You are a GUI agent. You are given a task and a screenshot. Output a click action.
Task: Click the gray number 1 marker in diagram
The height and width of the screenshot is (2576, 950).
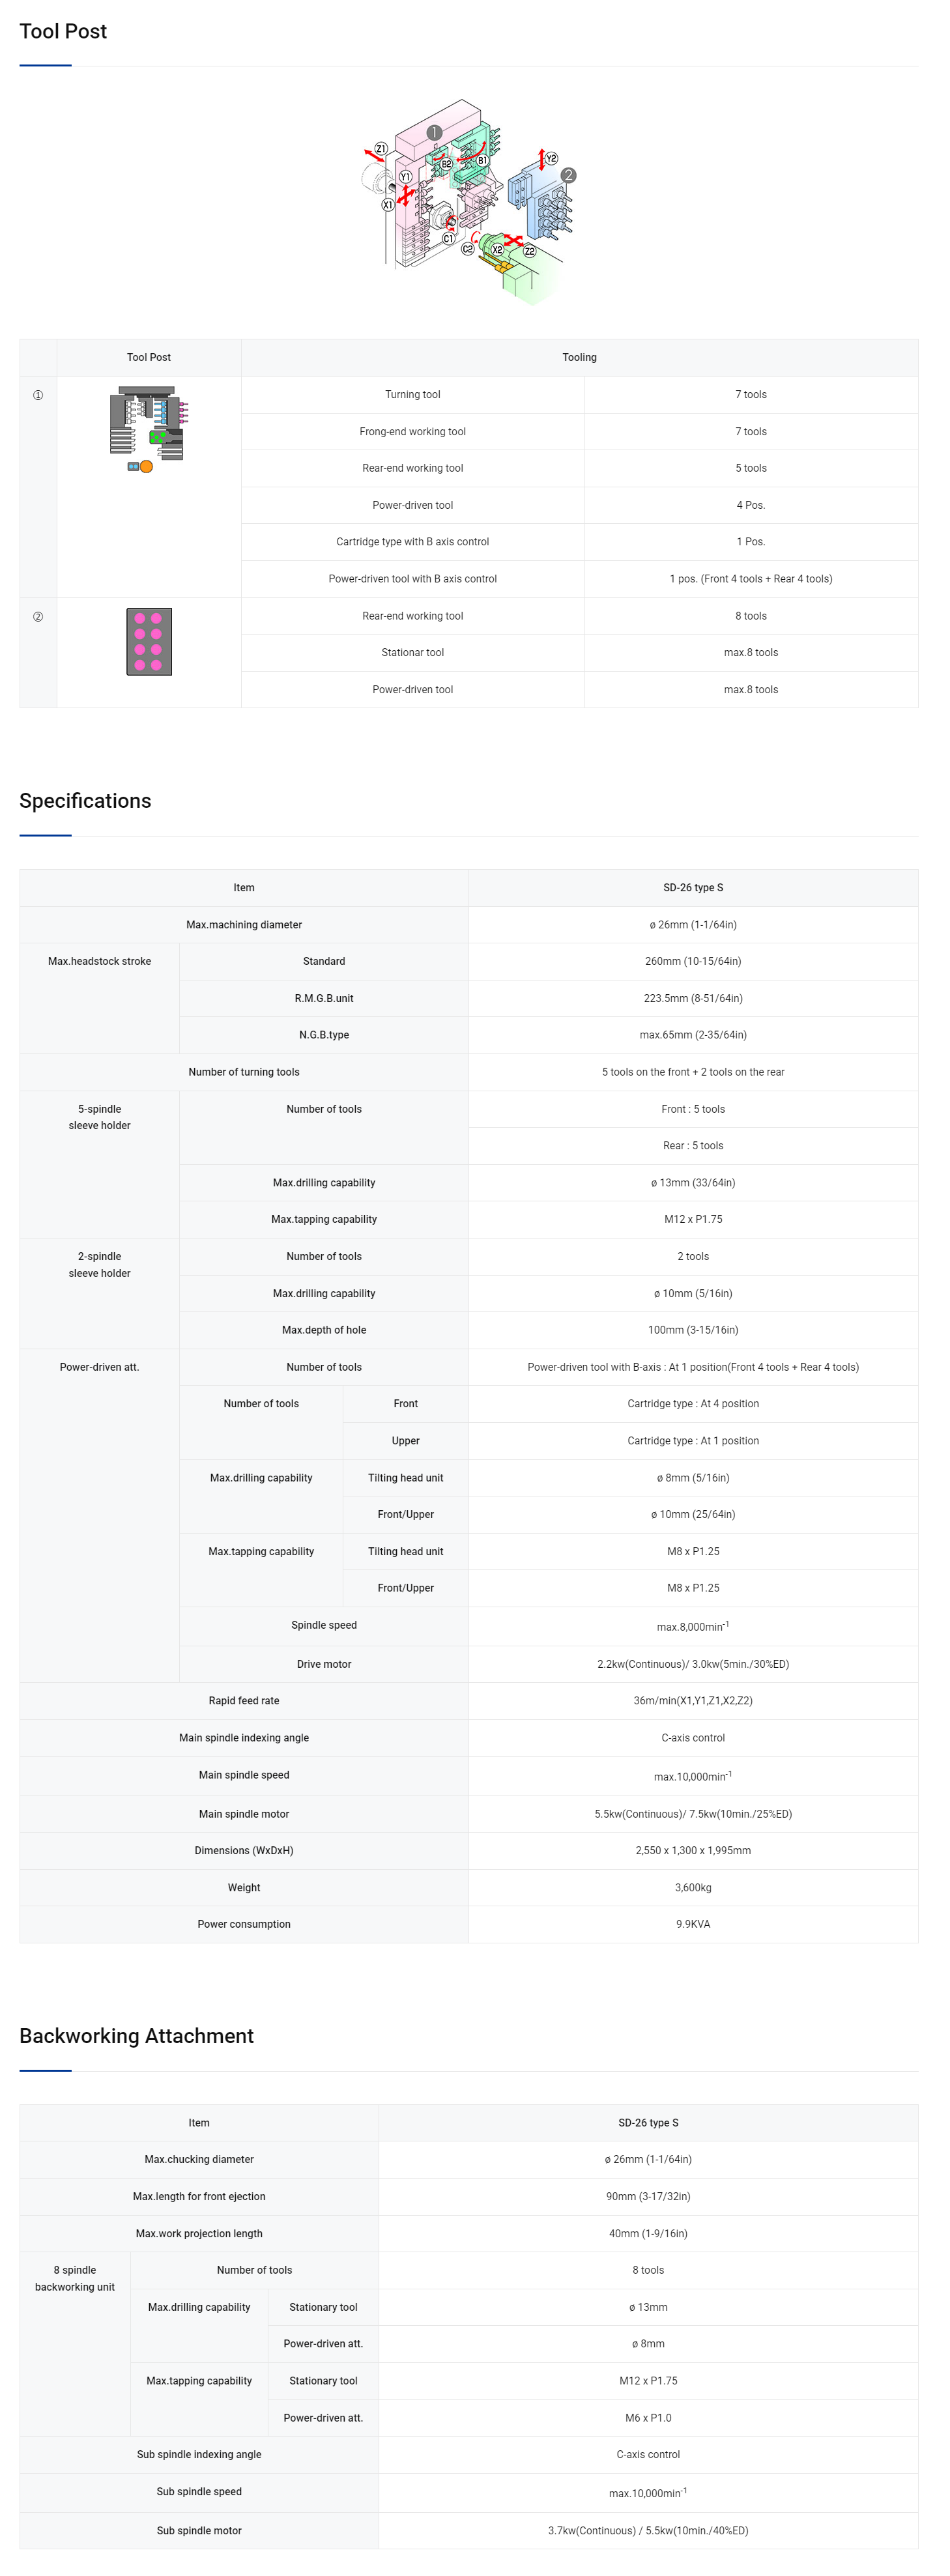coord(434,132)
